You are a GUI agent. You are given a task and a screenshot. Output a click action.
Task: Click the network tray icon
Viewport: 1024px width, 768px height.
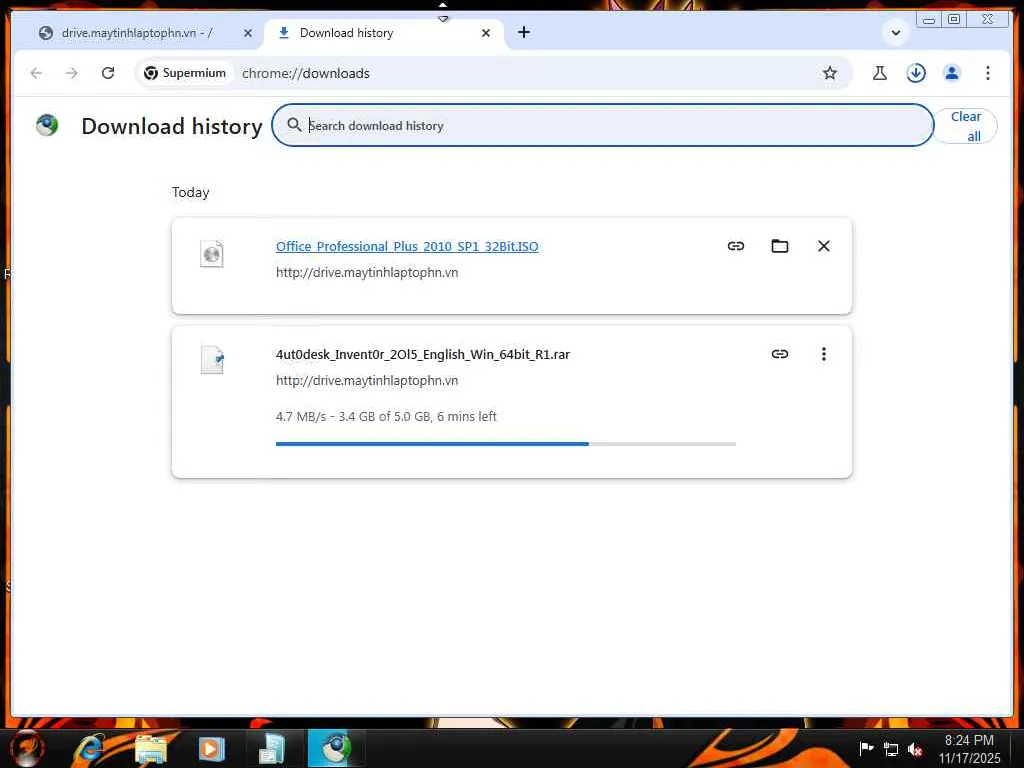coord(891,749)
